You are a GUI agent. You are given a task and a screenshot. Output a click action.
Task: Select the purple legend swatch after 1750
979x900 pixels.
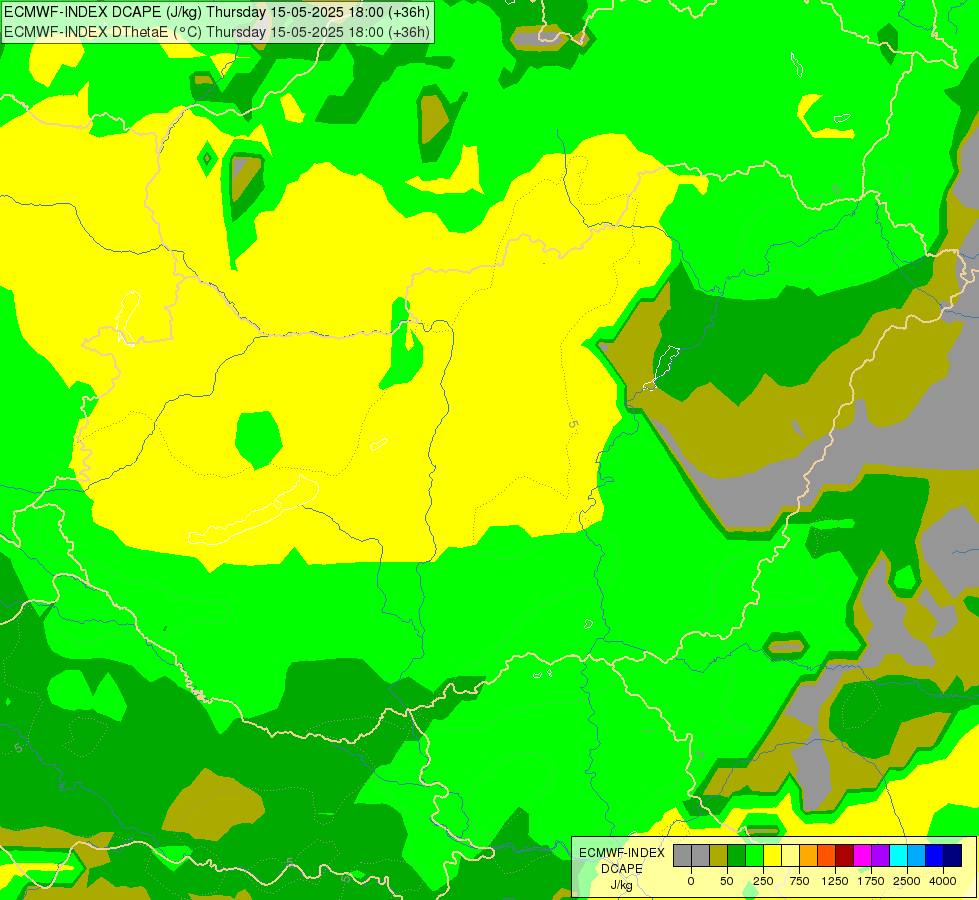coord(880,855)
